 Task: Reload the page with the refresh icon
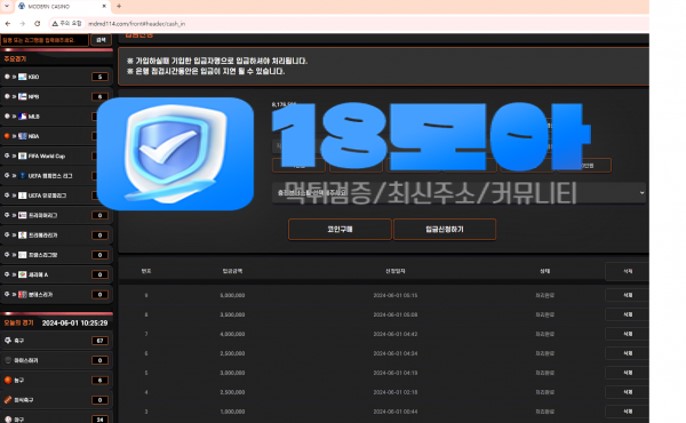[x=37, y=24]
